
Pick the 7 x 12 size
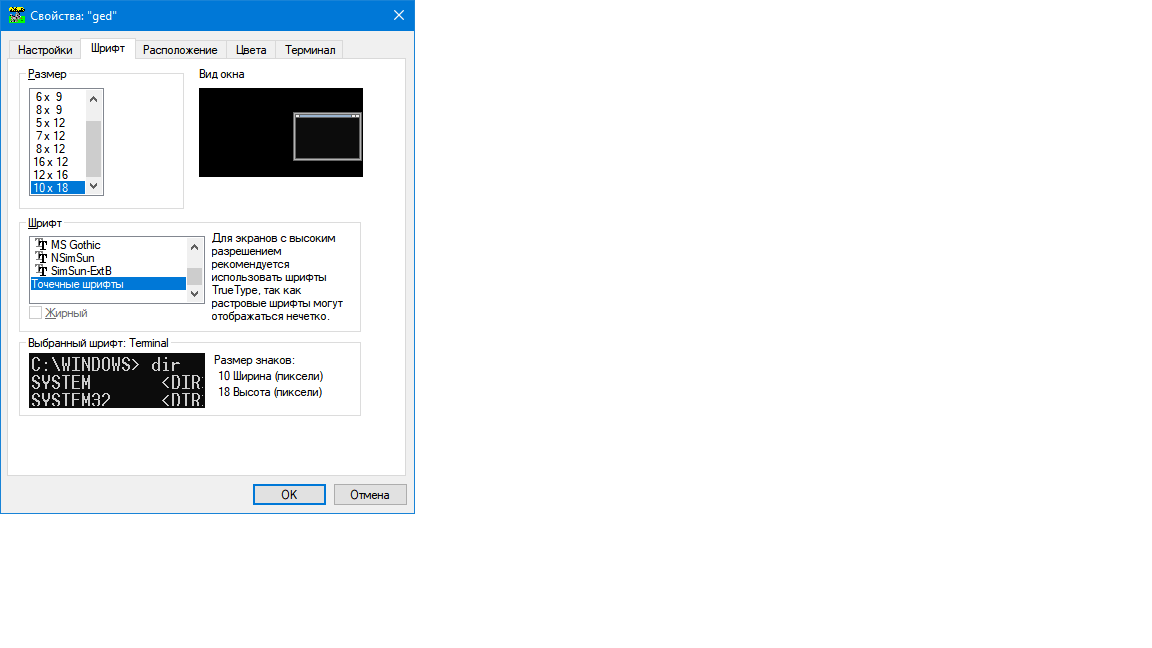pyautogui.click(x=57, y=136)
